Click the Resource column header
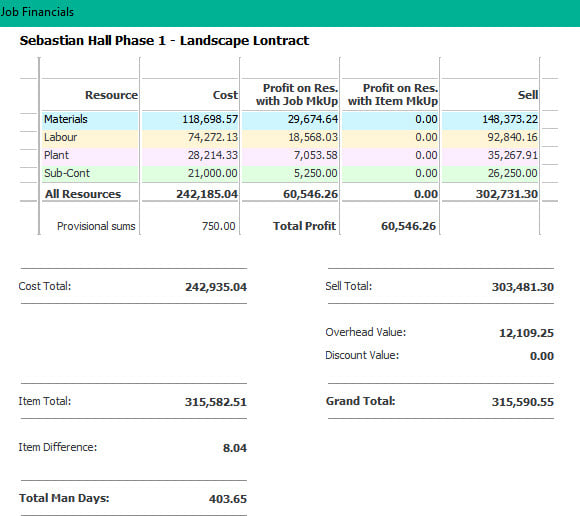Screen dimensions: 580x516 point(111,95)
